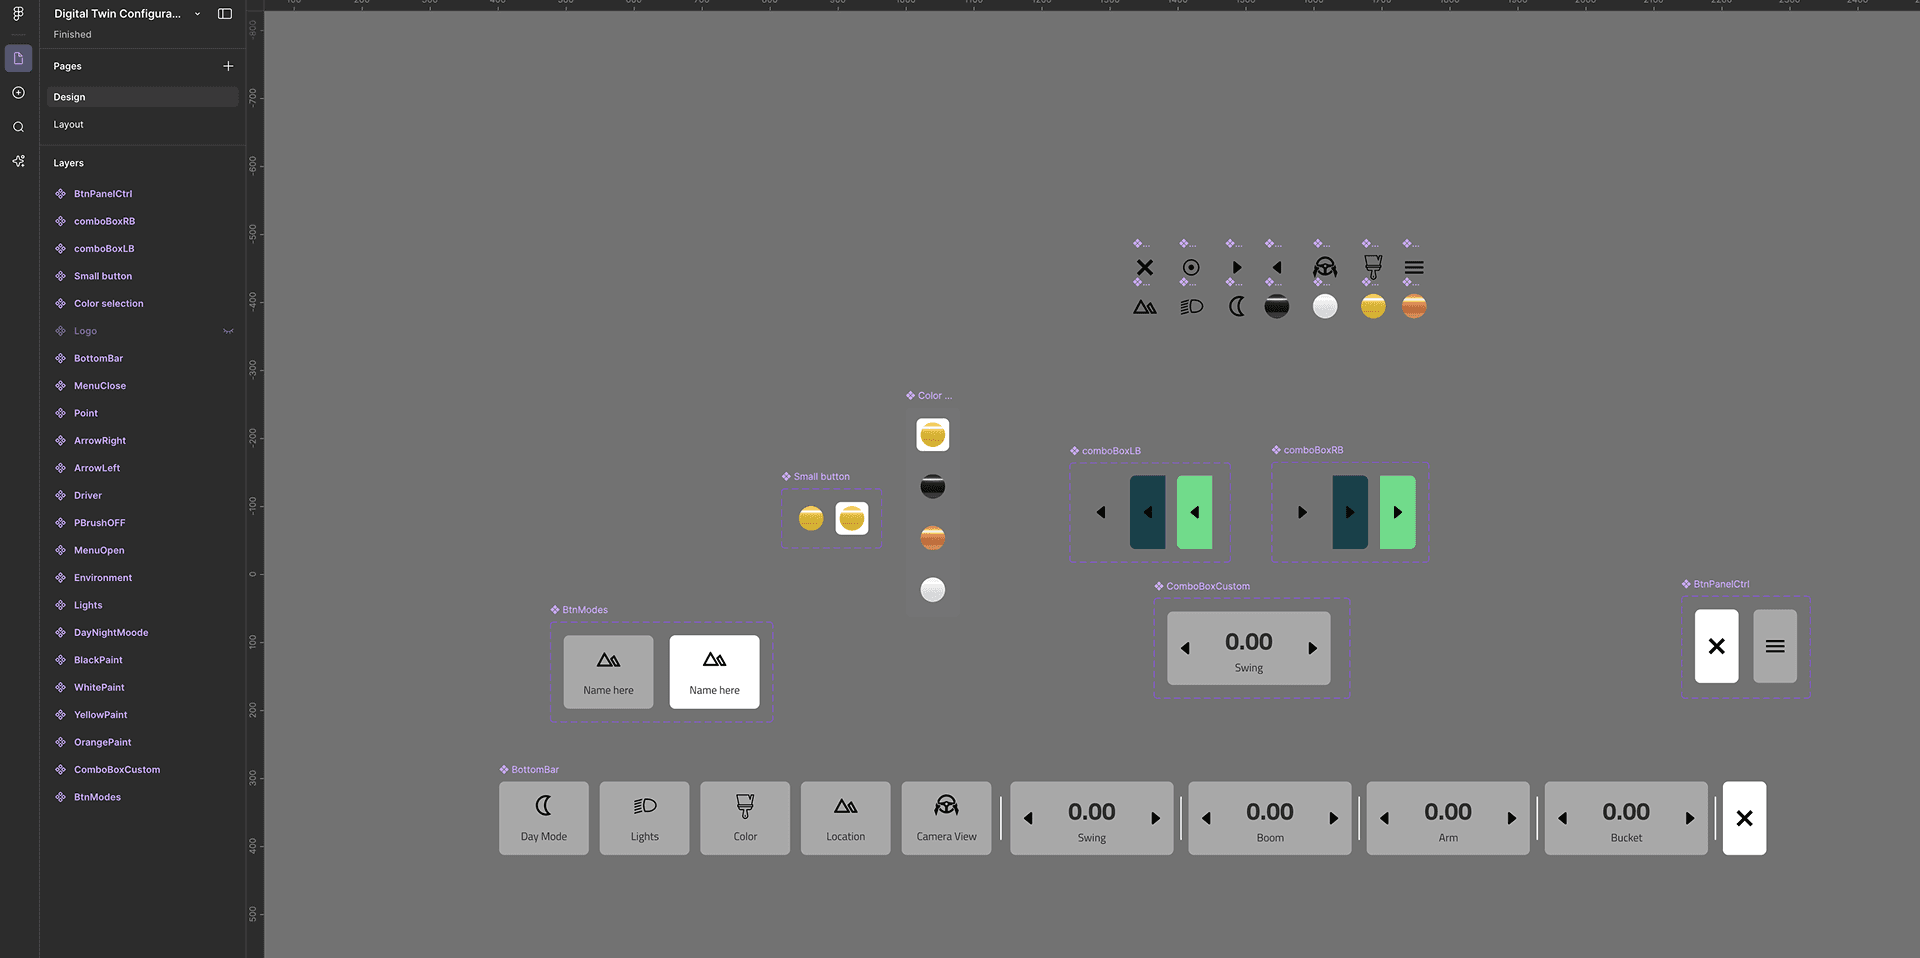
Task: Add a new page with the plus button
Action: (228, 66)
